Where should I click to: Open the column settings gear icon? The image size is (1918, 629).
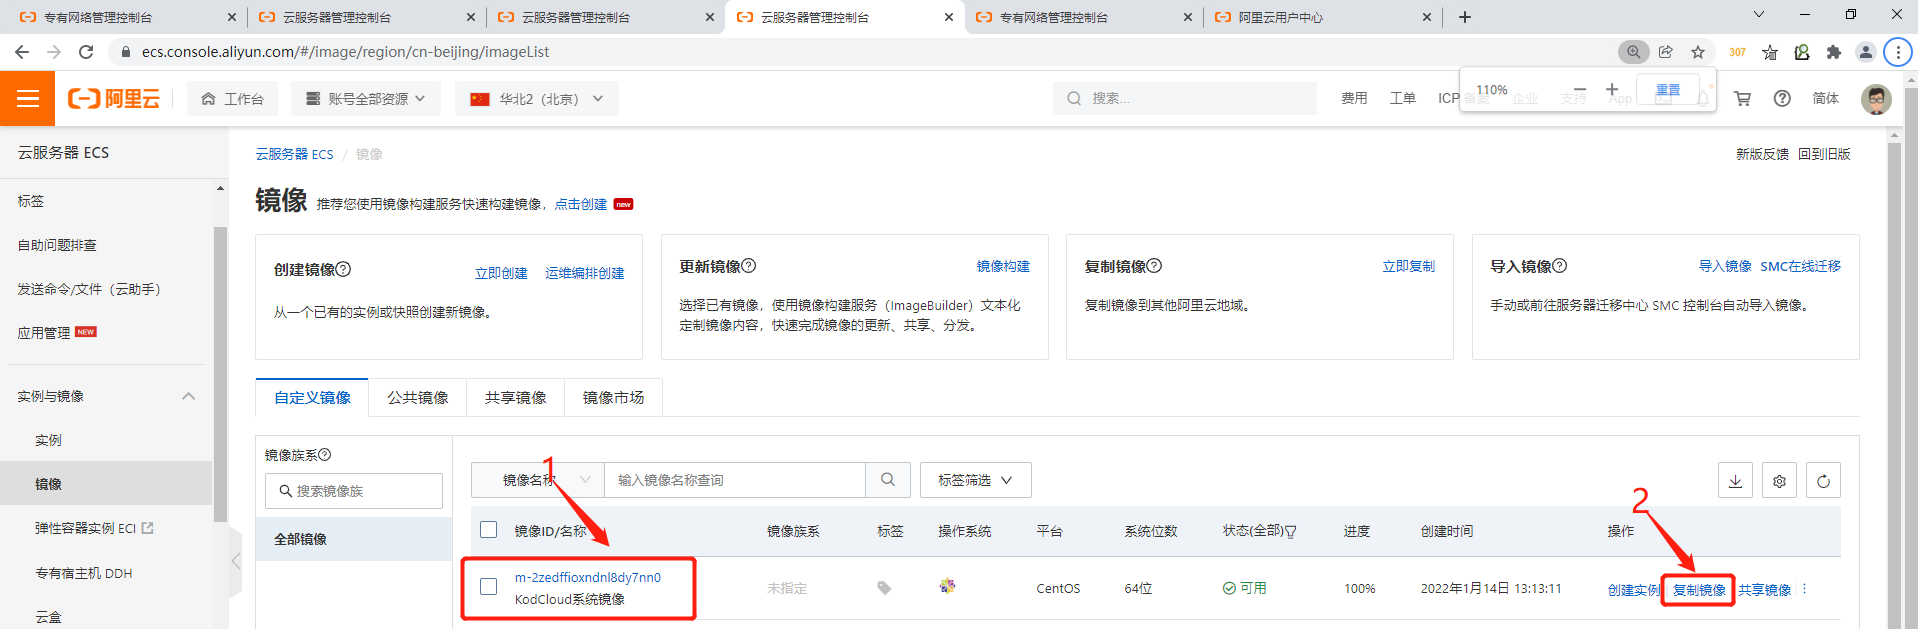pos(1779,481)
